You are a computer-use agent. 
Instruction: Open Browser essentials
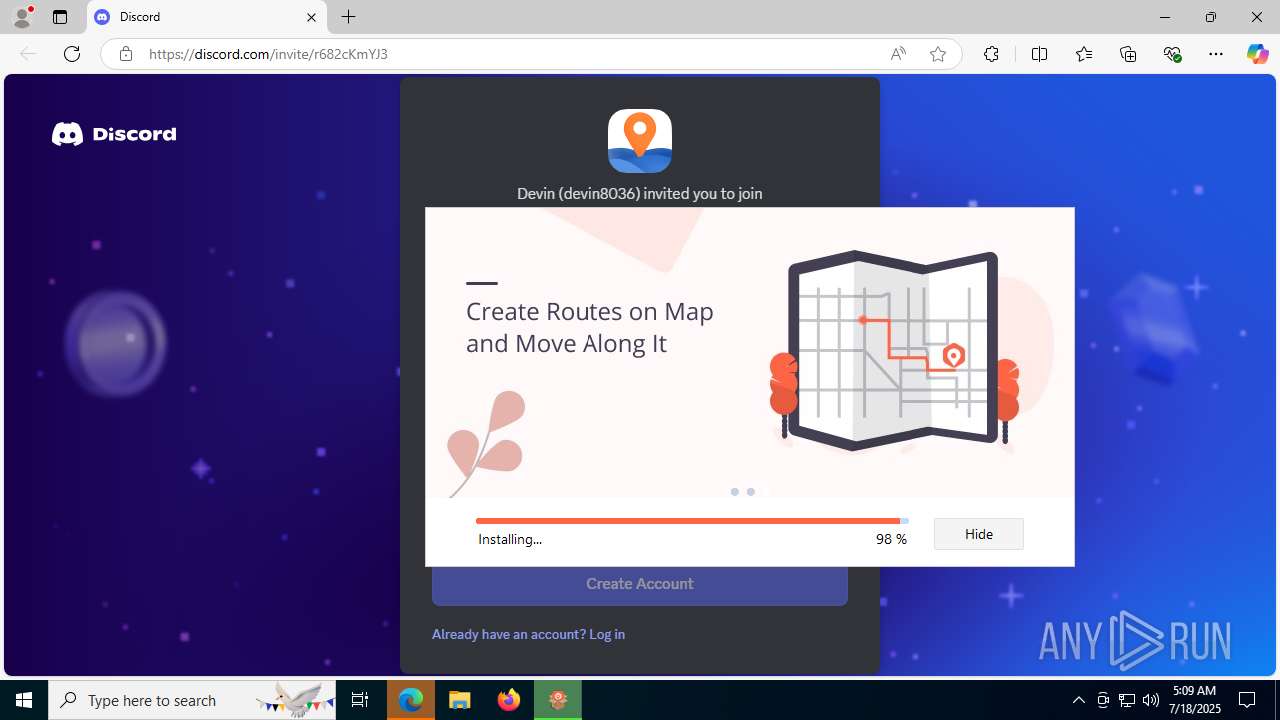coord(1172,54)
